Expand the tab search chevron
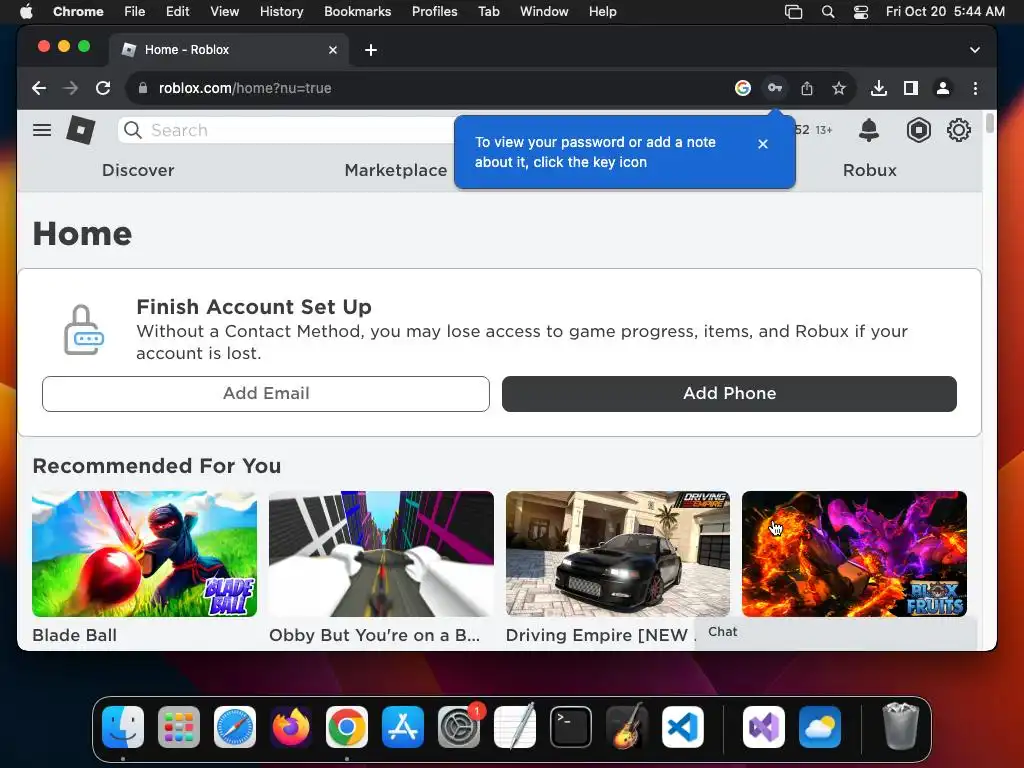 (974, 50)
